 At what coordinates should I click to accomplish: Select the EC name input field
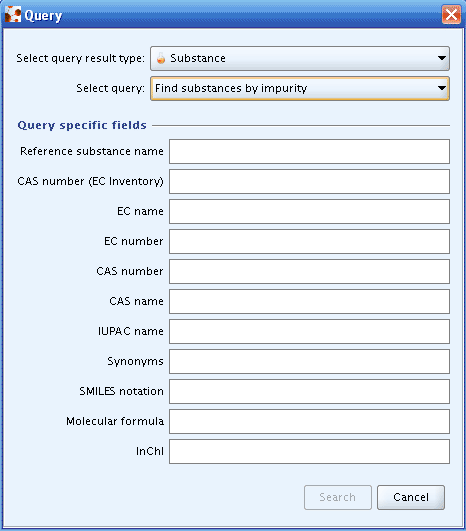(x=309, y=211)
